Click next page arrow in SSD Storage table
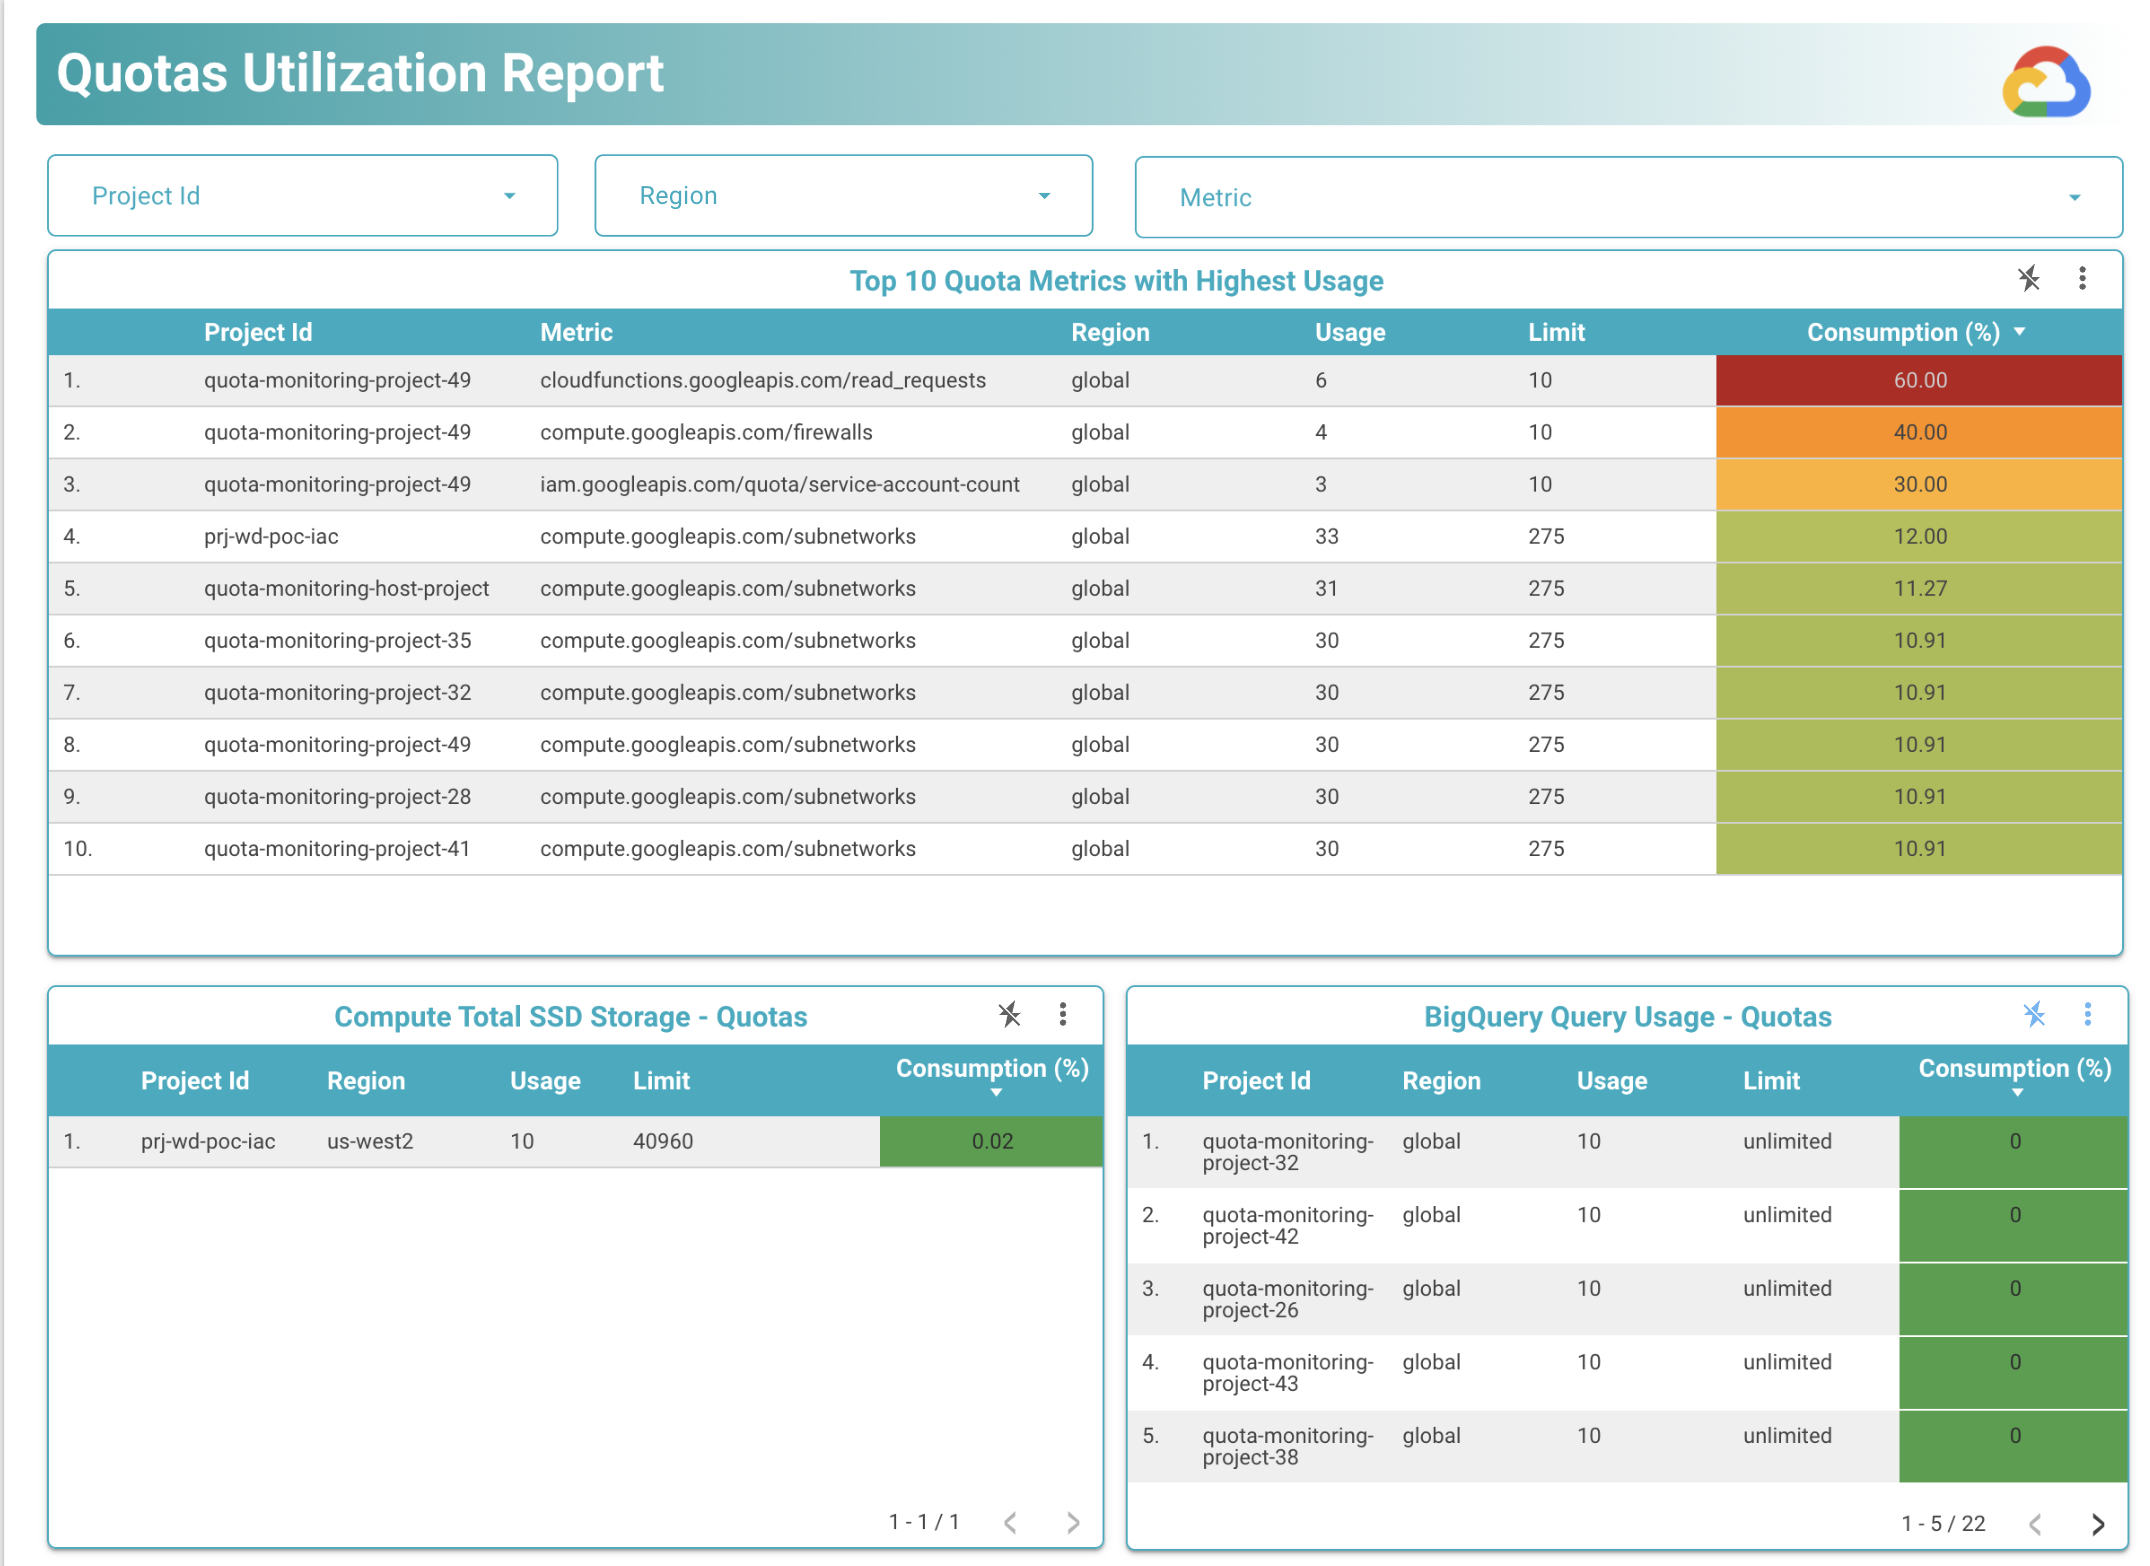The height and width of the screenshot is (1566, 2150). pyautogui.click(x=1073, y=1522)
